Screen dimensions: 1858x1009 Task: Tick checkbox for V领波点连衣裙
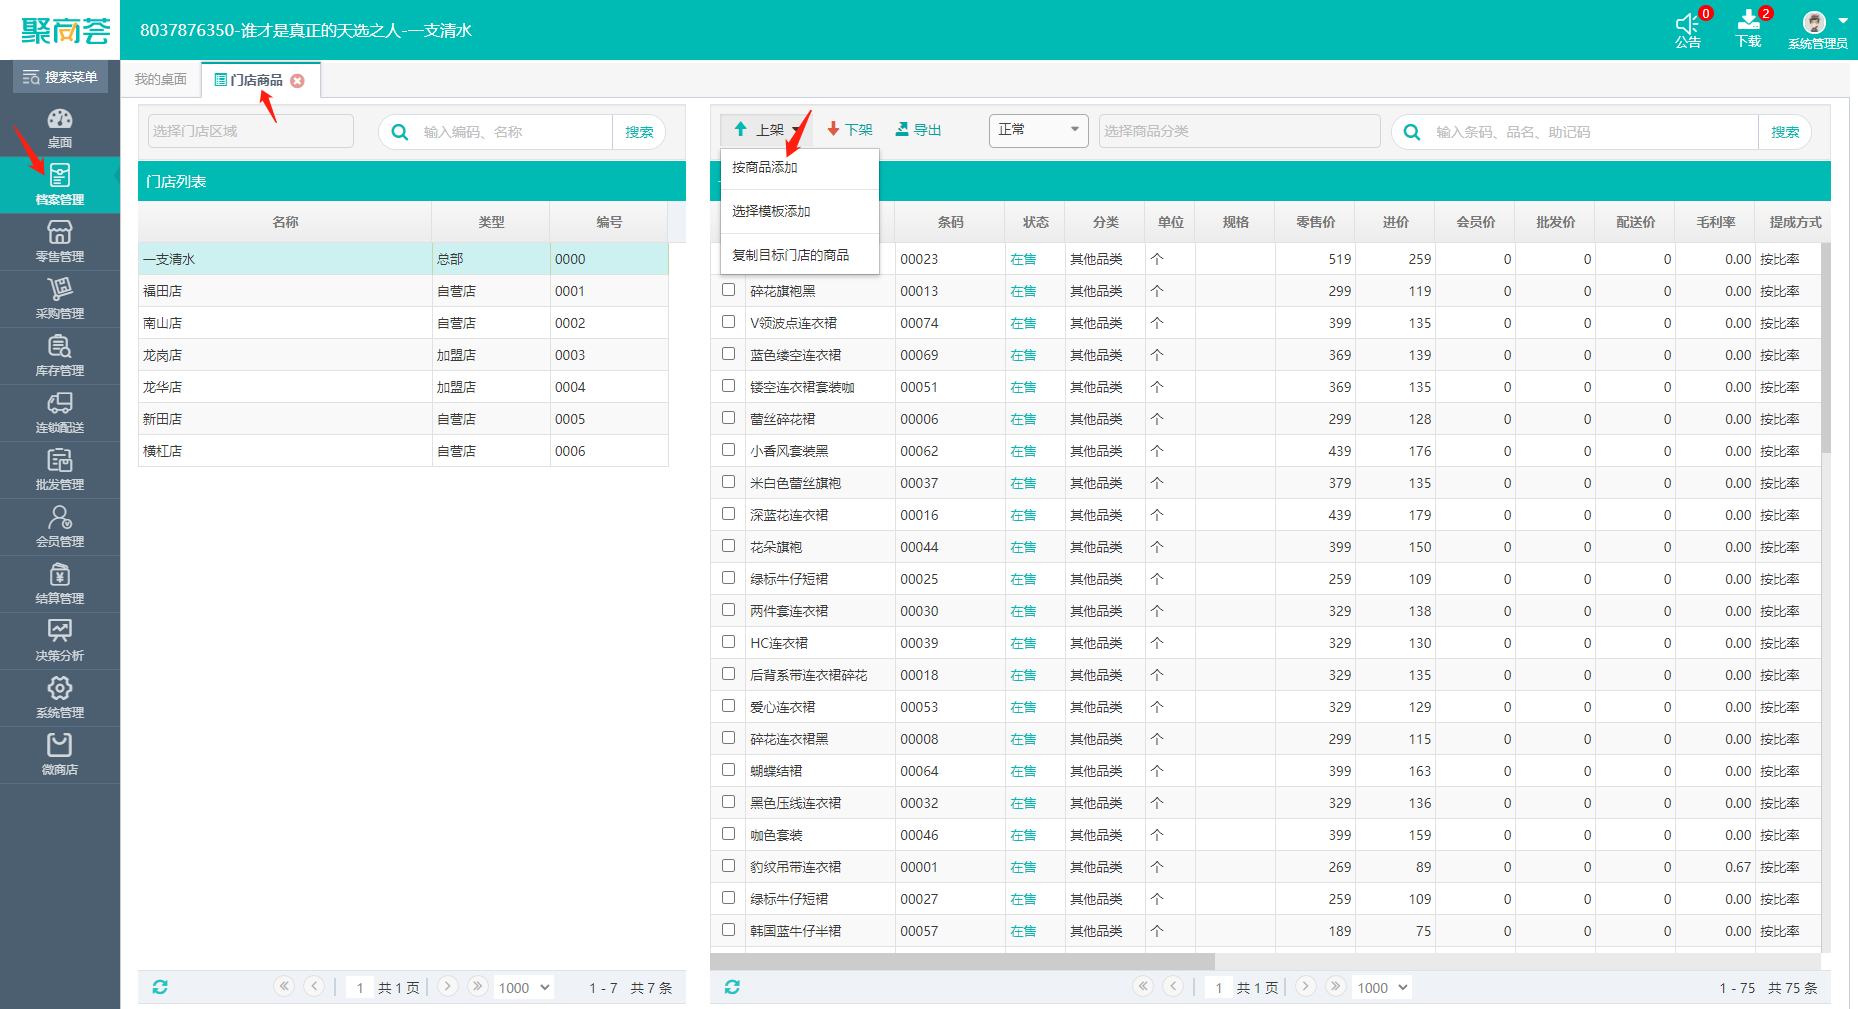729,322
